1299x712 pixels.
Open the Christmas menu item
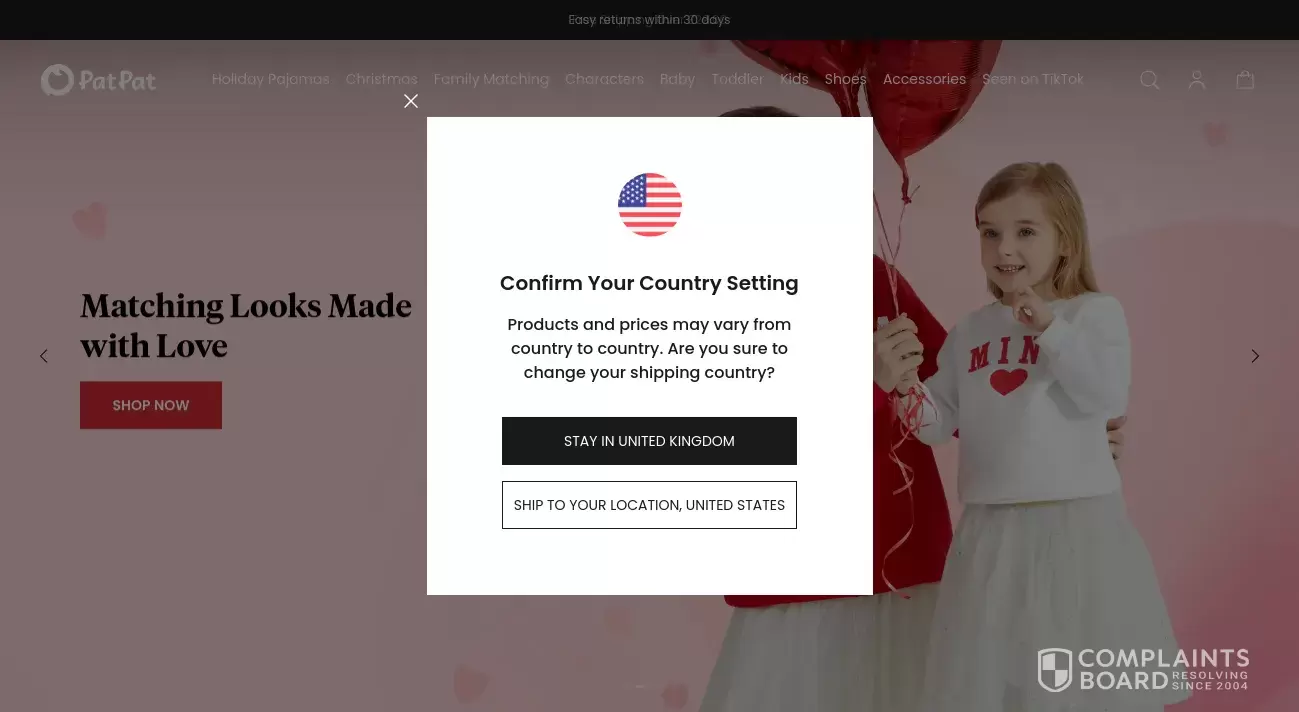click(x=382, y=79)
